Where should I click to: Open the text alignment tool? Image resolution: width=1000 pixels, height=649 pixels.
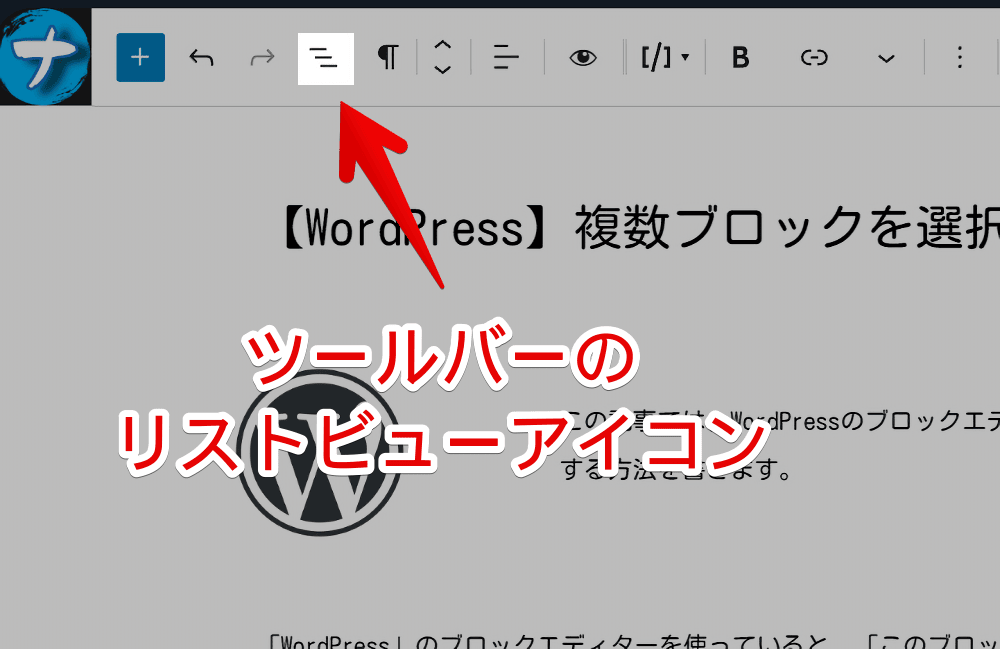pos(505,57)
